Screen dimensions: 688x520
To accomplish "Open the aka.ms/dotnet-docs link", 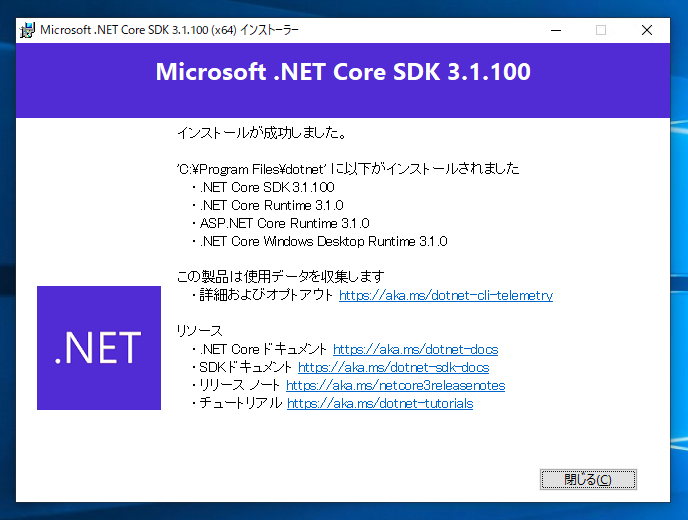I will [x=416, y=349].
